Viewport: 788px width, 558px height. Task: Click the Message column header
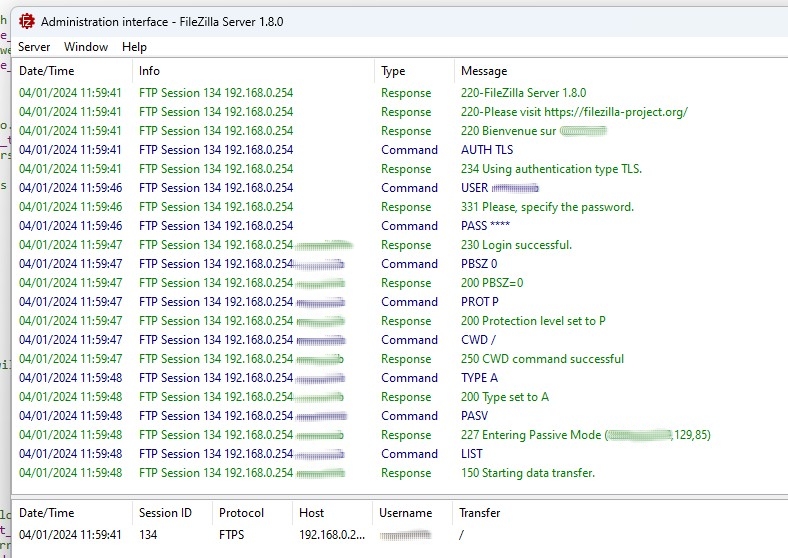pyautogui.click(x=484, y=71)
